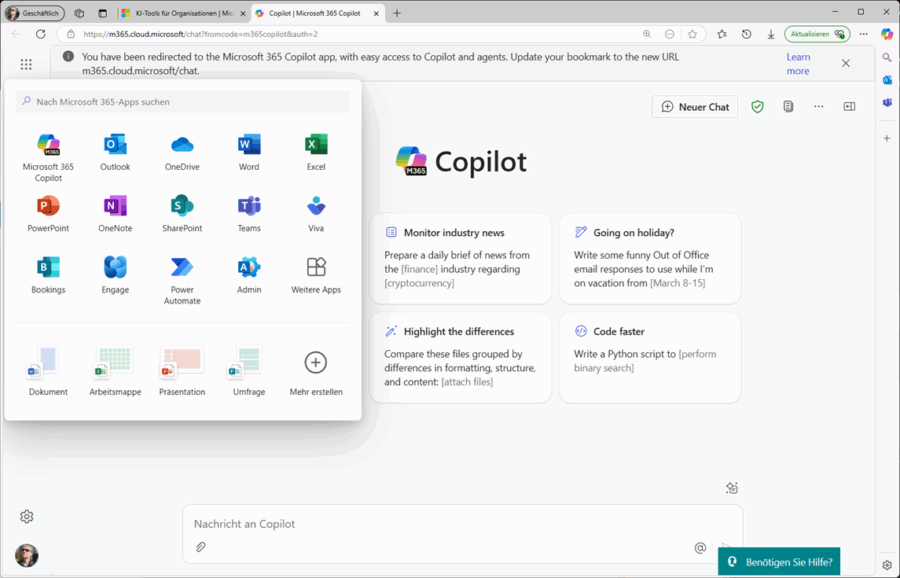Reload the page
This screenshot has width=900, height=578.
[40, 34]
